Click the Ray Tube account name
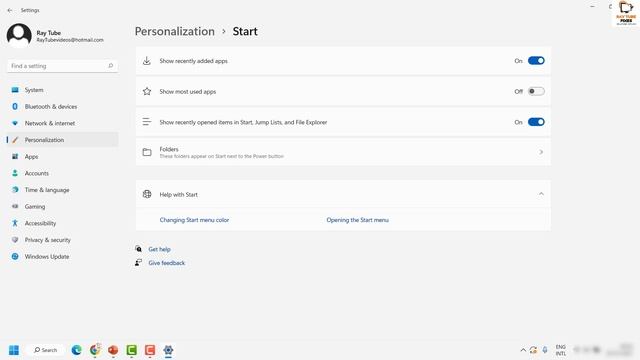 click(x=49, y=33)
